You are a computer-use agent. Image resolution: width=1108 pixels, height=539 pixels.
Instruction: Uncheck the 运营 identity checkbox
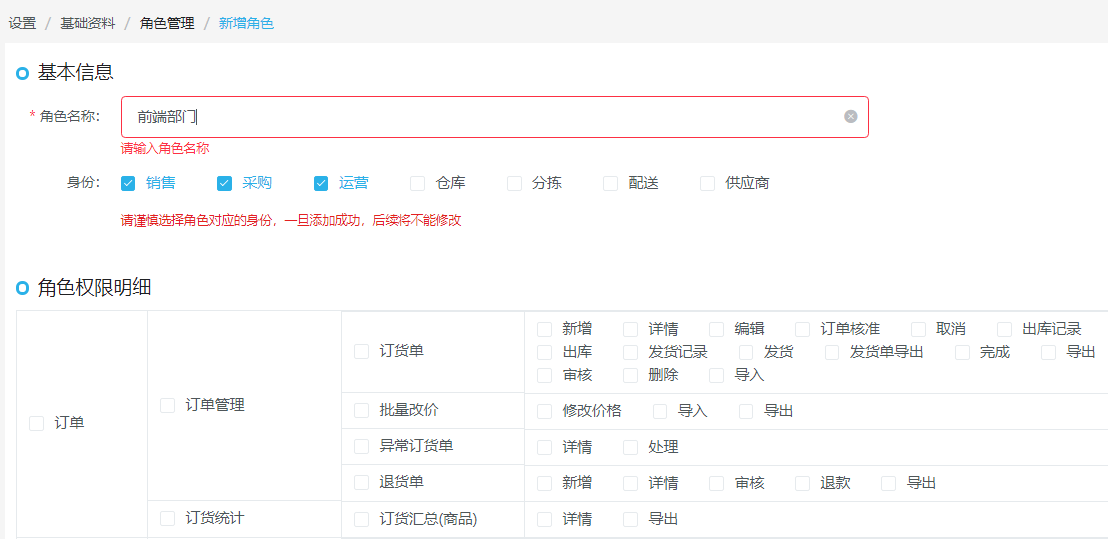click(321, 184)
